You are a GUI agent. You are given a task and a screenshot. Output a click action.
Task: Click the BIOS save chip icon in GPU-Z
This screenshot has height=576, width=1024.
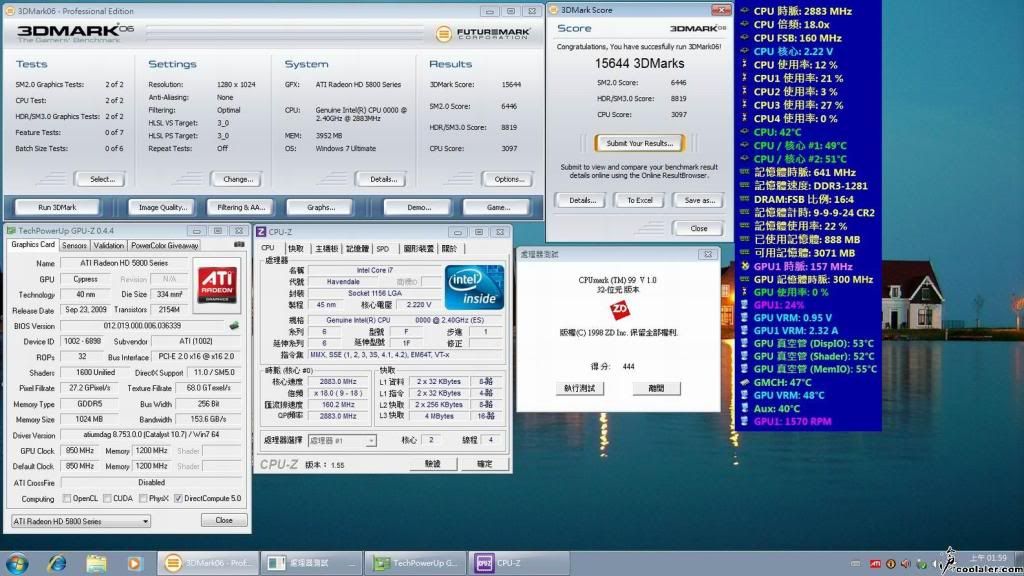tap(234, 326)
